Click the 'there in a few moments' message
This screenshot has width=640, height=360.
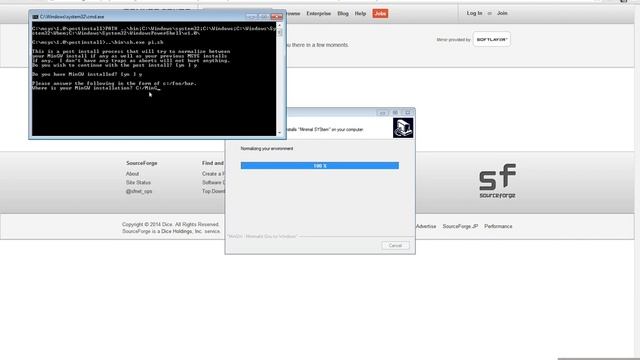click(318, 45)
